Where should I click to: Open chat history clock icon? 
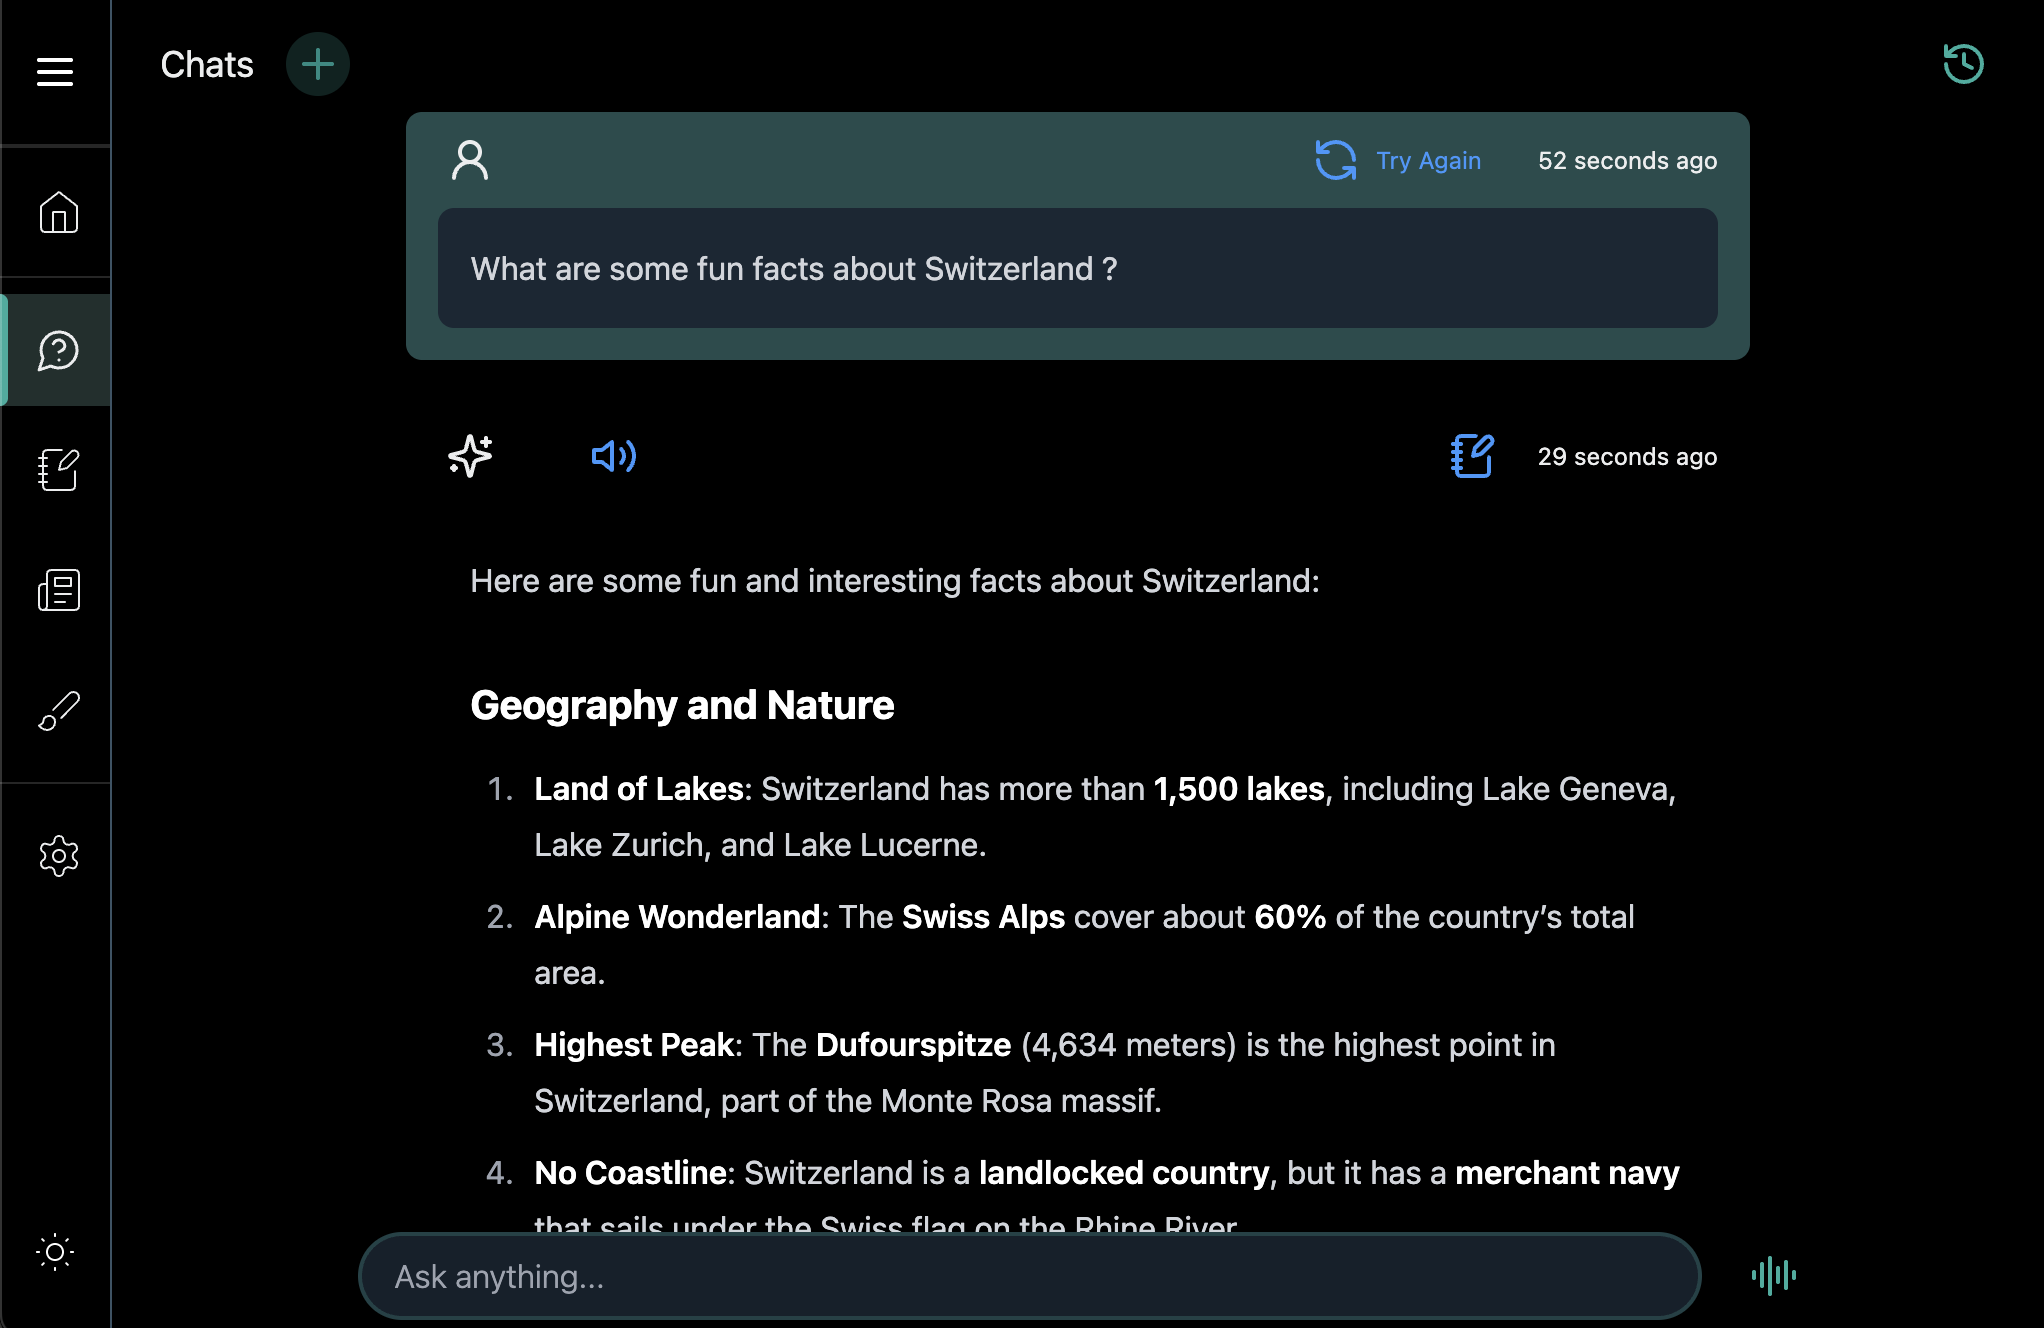[1963, 64]
